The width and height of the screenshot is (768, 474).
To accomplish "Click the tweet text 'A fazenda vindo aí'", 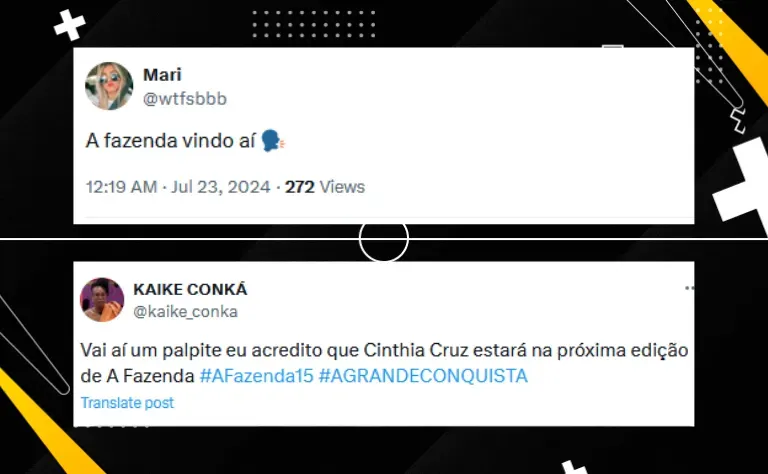I will [x=170, y=141].
